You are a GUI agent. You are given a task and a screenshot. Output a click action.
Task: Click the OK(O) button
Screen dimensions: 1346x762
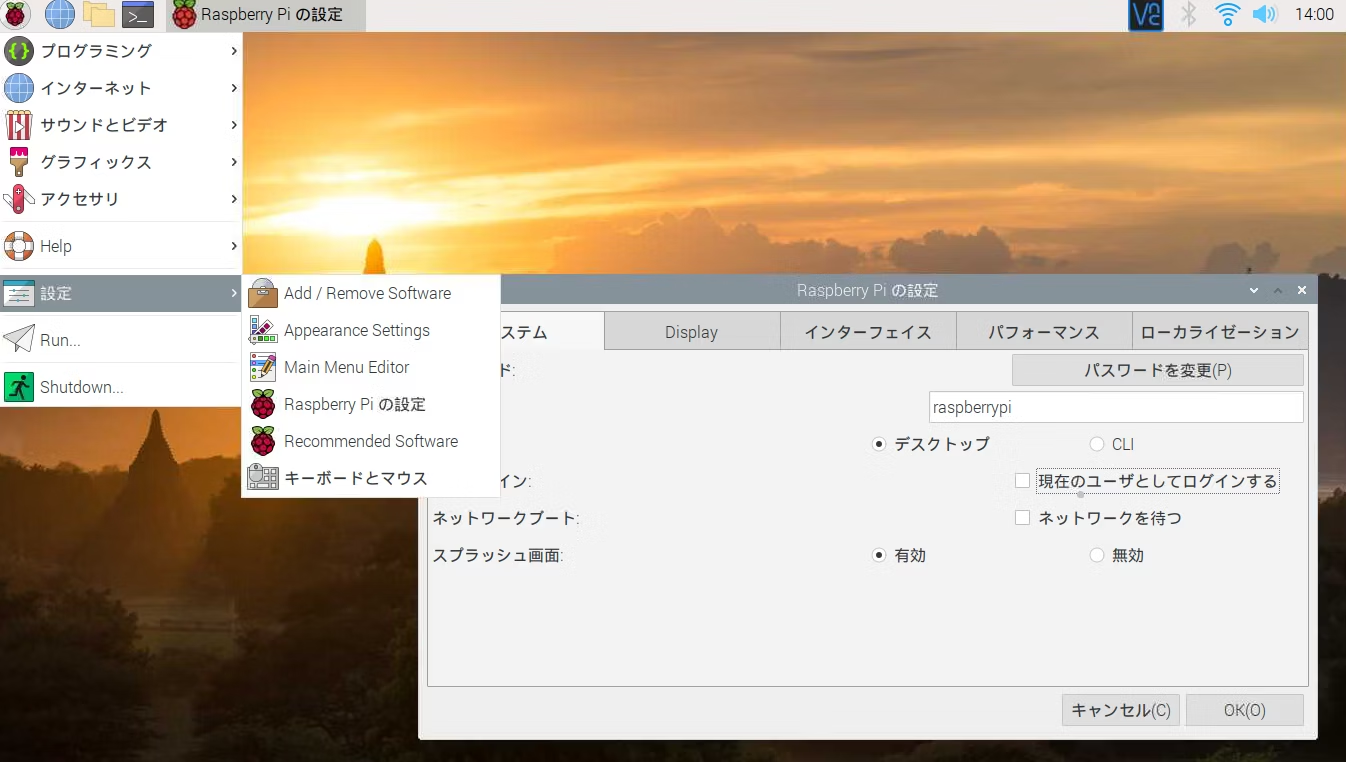[1245, 710]
